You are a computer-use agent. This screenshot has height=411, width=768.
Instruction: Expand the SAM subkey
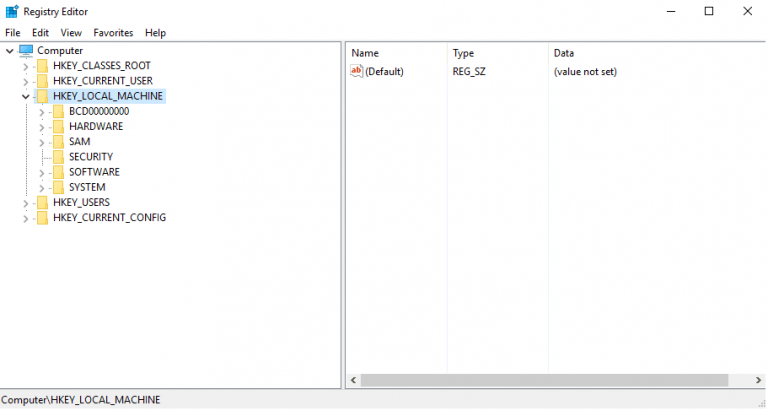(x=42, y=143)
